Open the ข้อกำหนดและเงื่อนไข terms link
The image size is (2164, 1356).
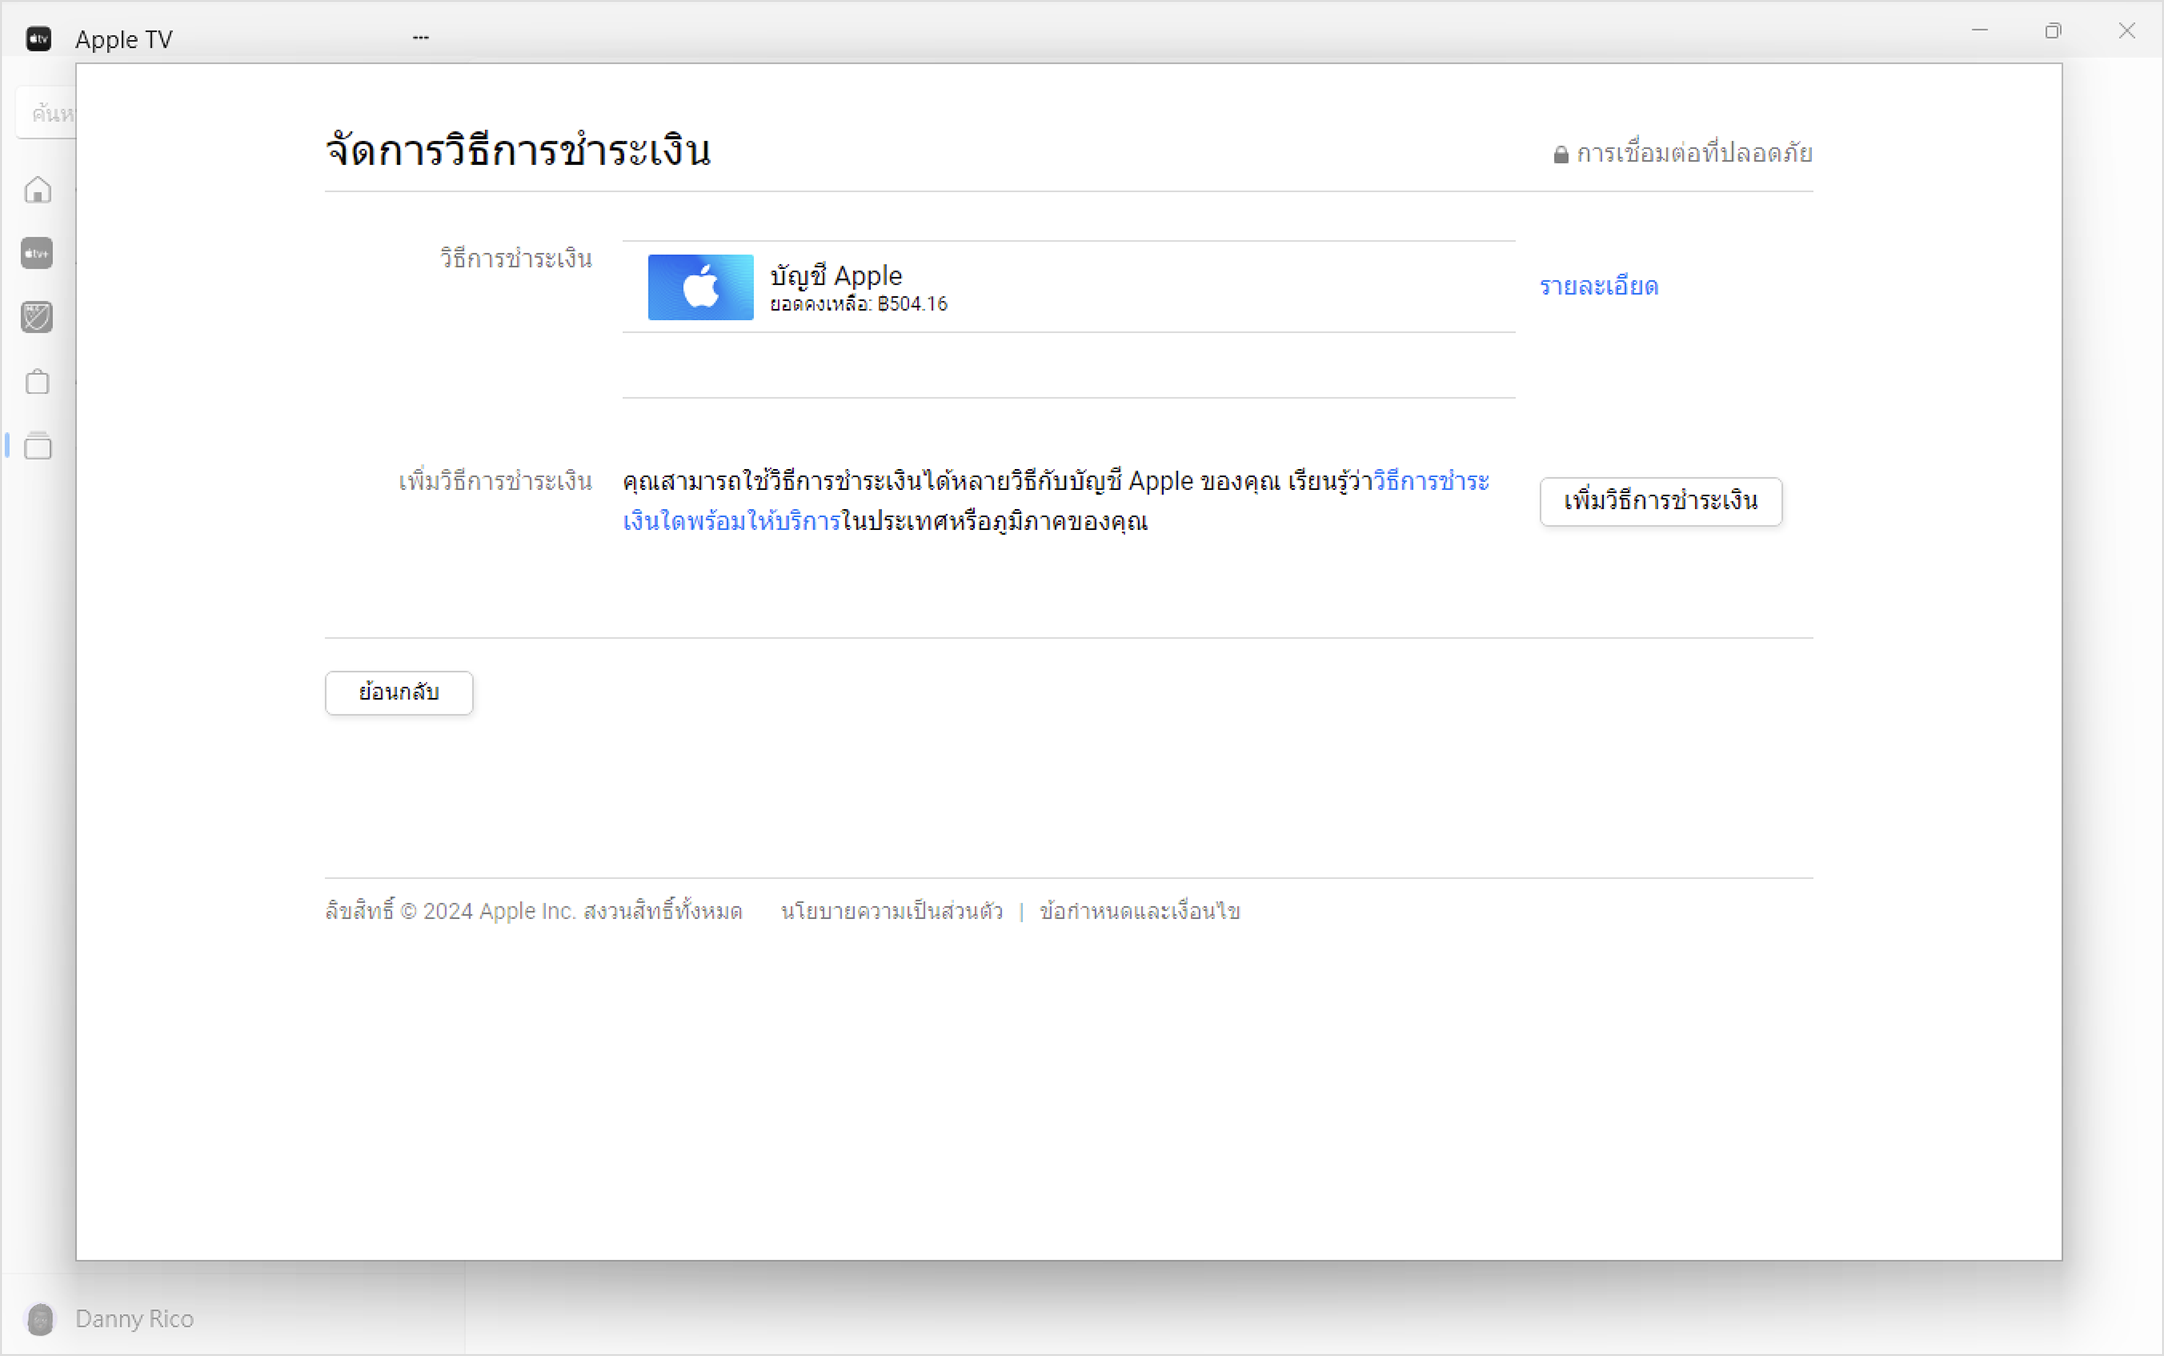point(1141,911)
